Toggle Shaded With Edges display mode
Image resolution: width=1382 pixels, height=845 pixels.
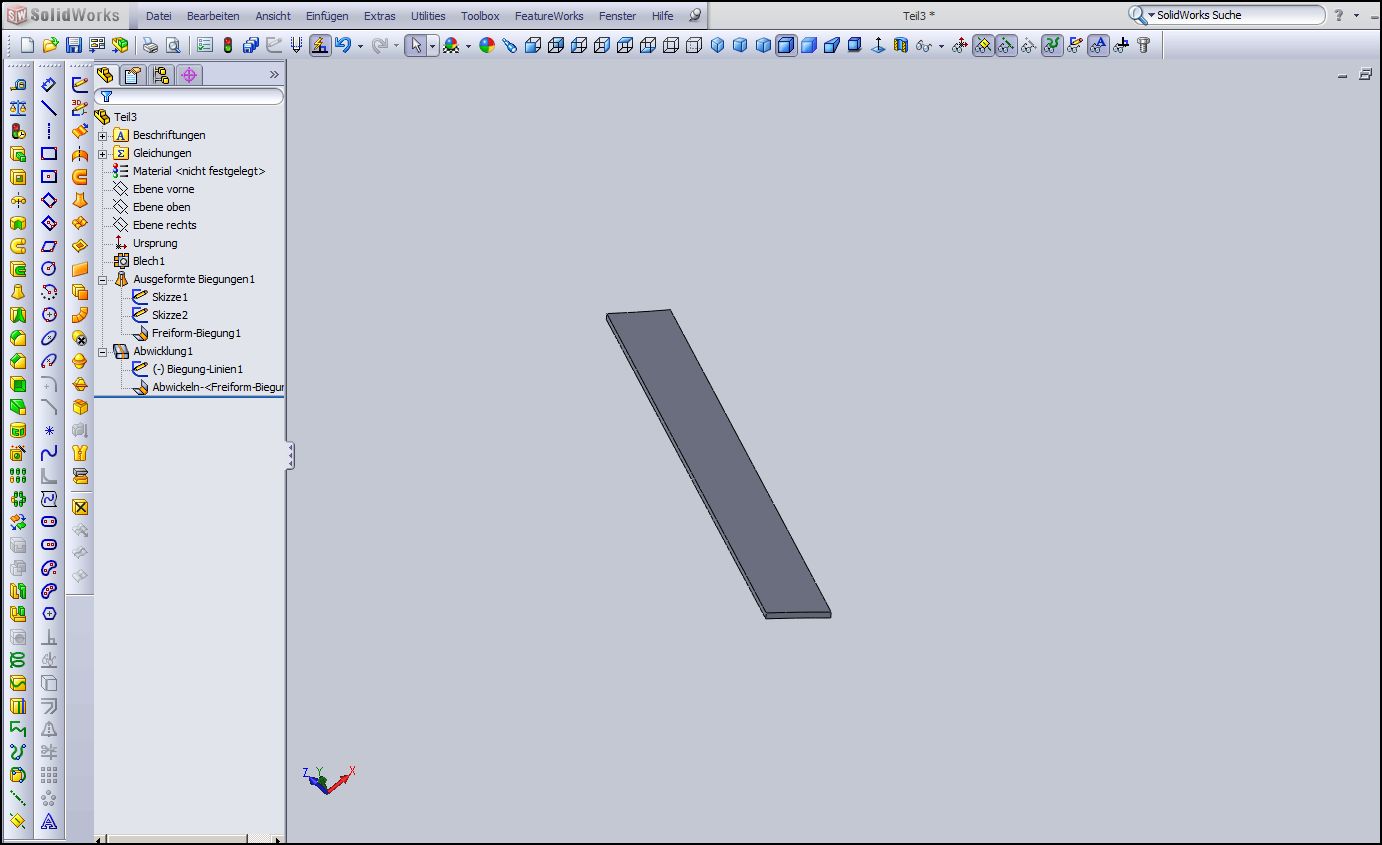pyautogui.click(x=786, y=45)
